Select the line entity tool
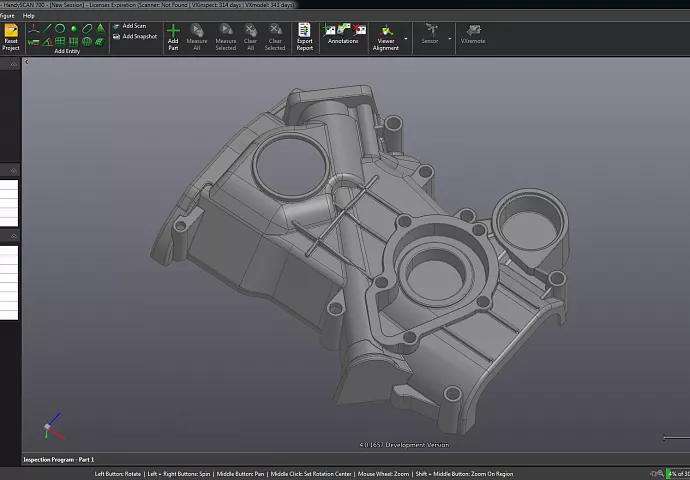690x480 pixels. point(47,28)
